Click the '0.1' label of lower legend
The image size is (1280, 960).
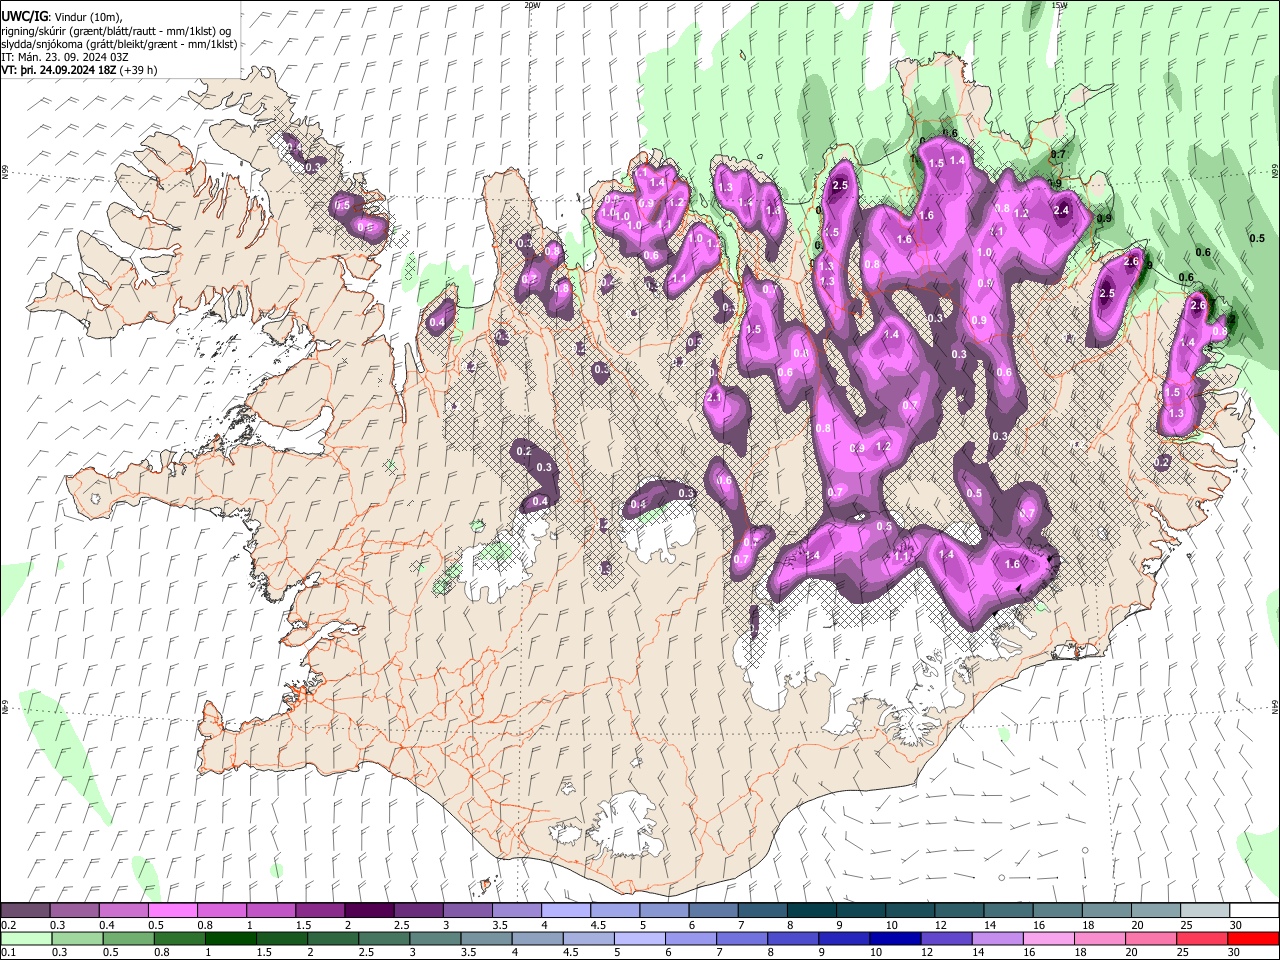point(8,952)
